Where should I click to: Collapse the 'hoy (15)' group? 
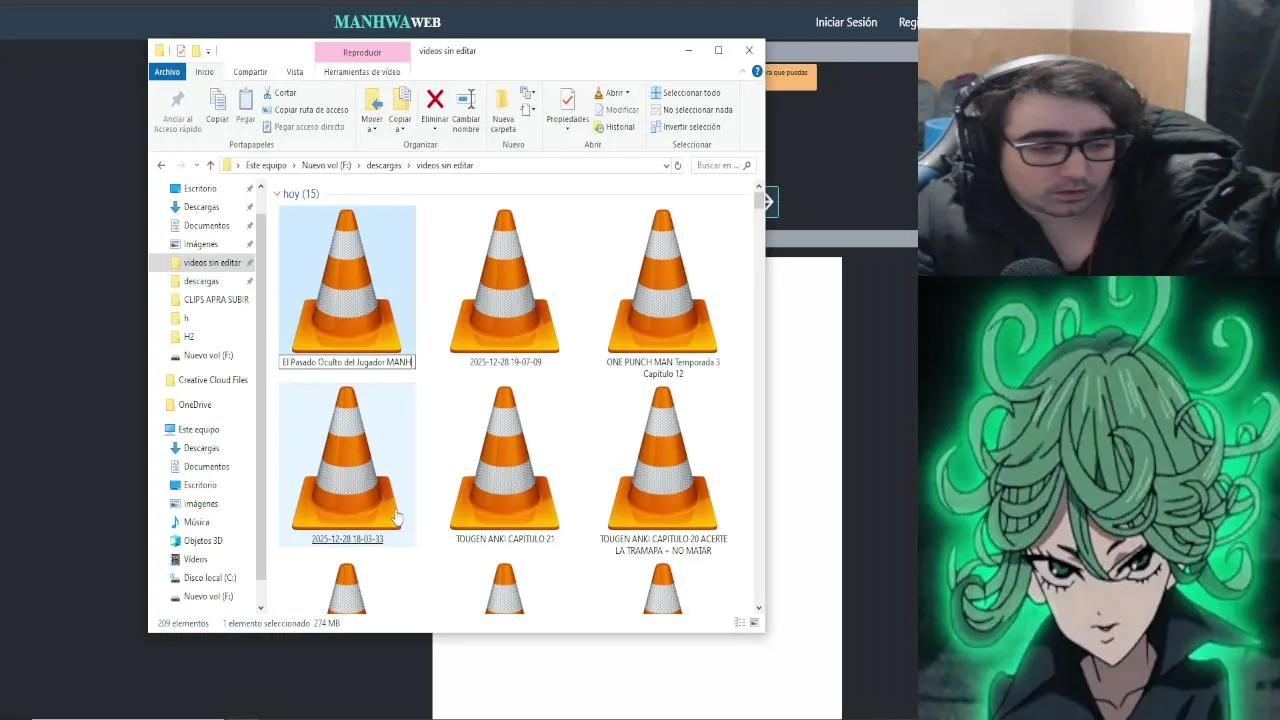tap(277, 194)
